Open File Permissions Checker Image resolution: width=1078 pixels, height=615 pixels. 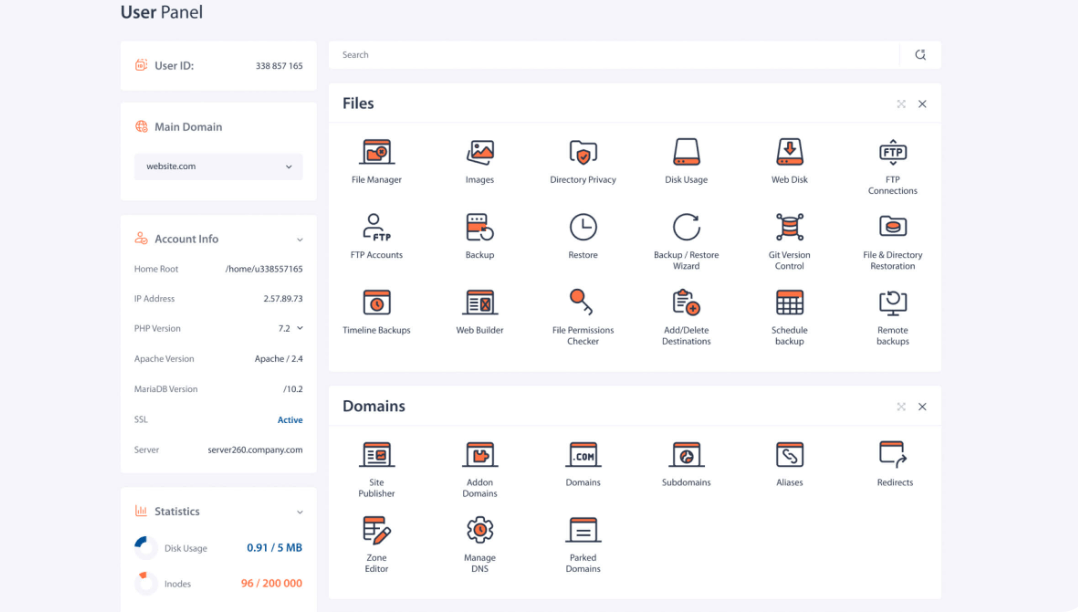point(583,303)
